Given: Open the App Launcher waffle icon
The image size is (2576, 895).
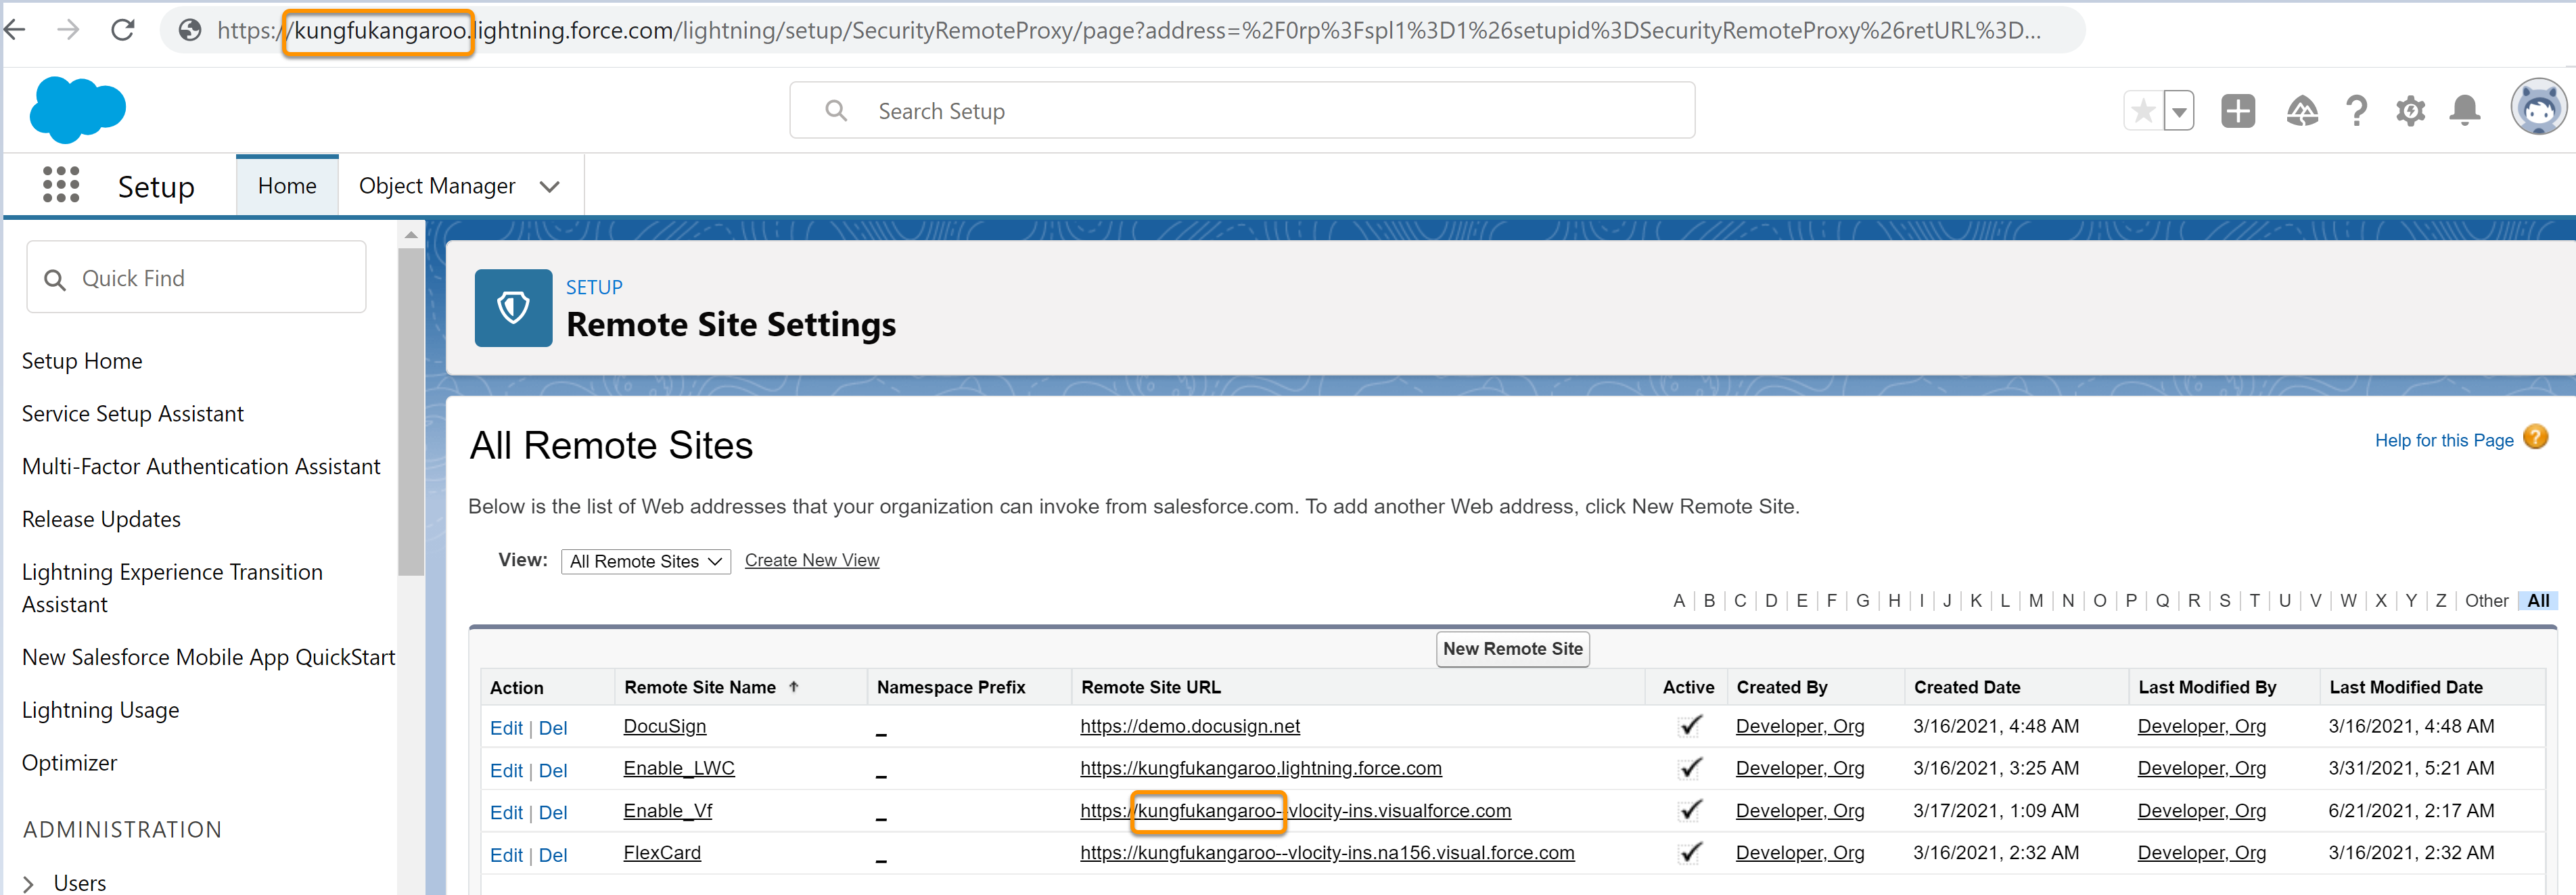Looking at the screenshot, I should (61, 185).
